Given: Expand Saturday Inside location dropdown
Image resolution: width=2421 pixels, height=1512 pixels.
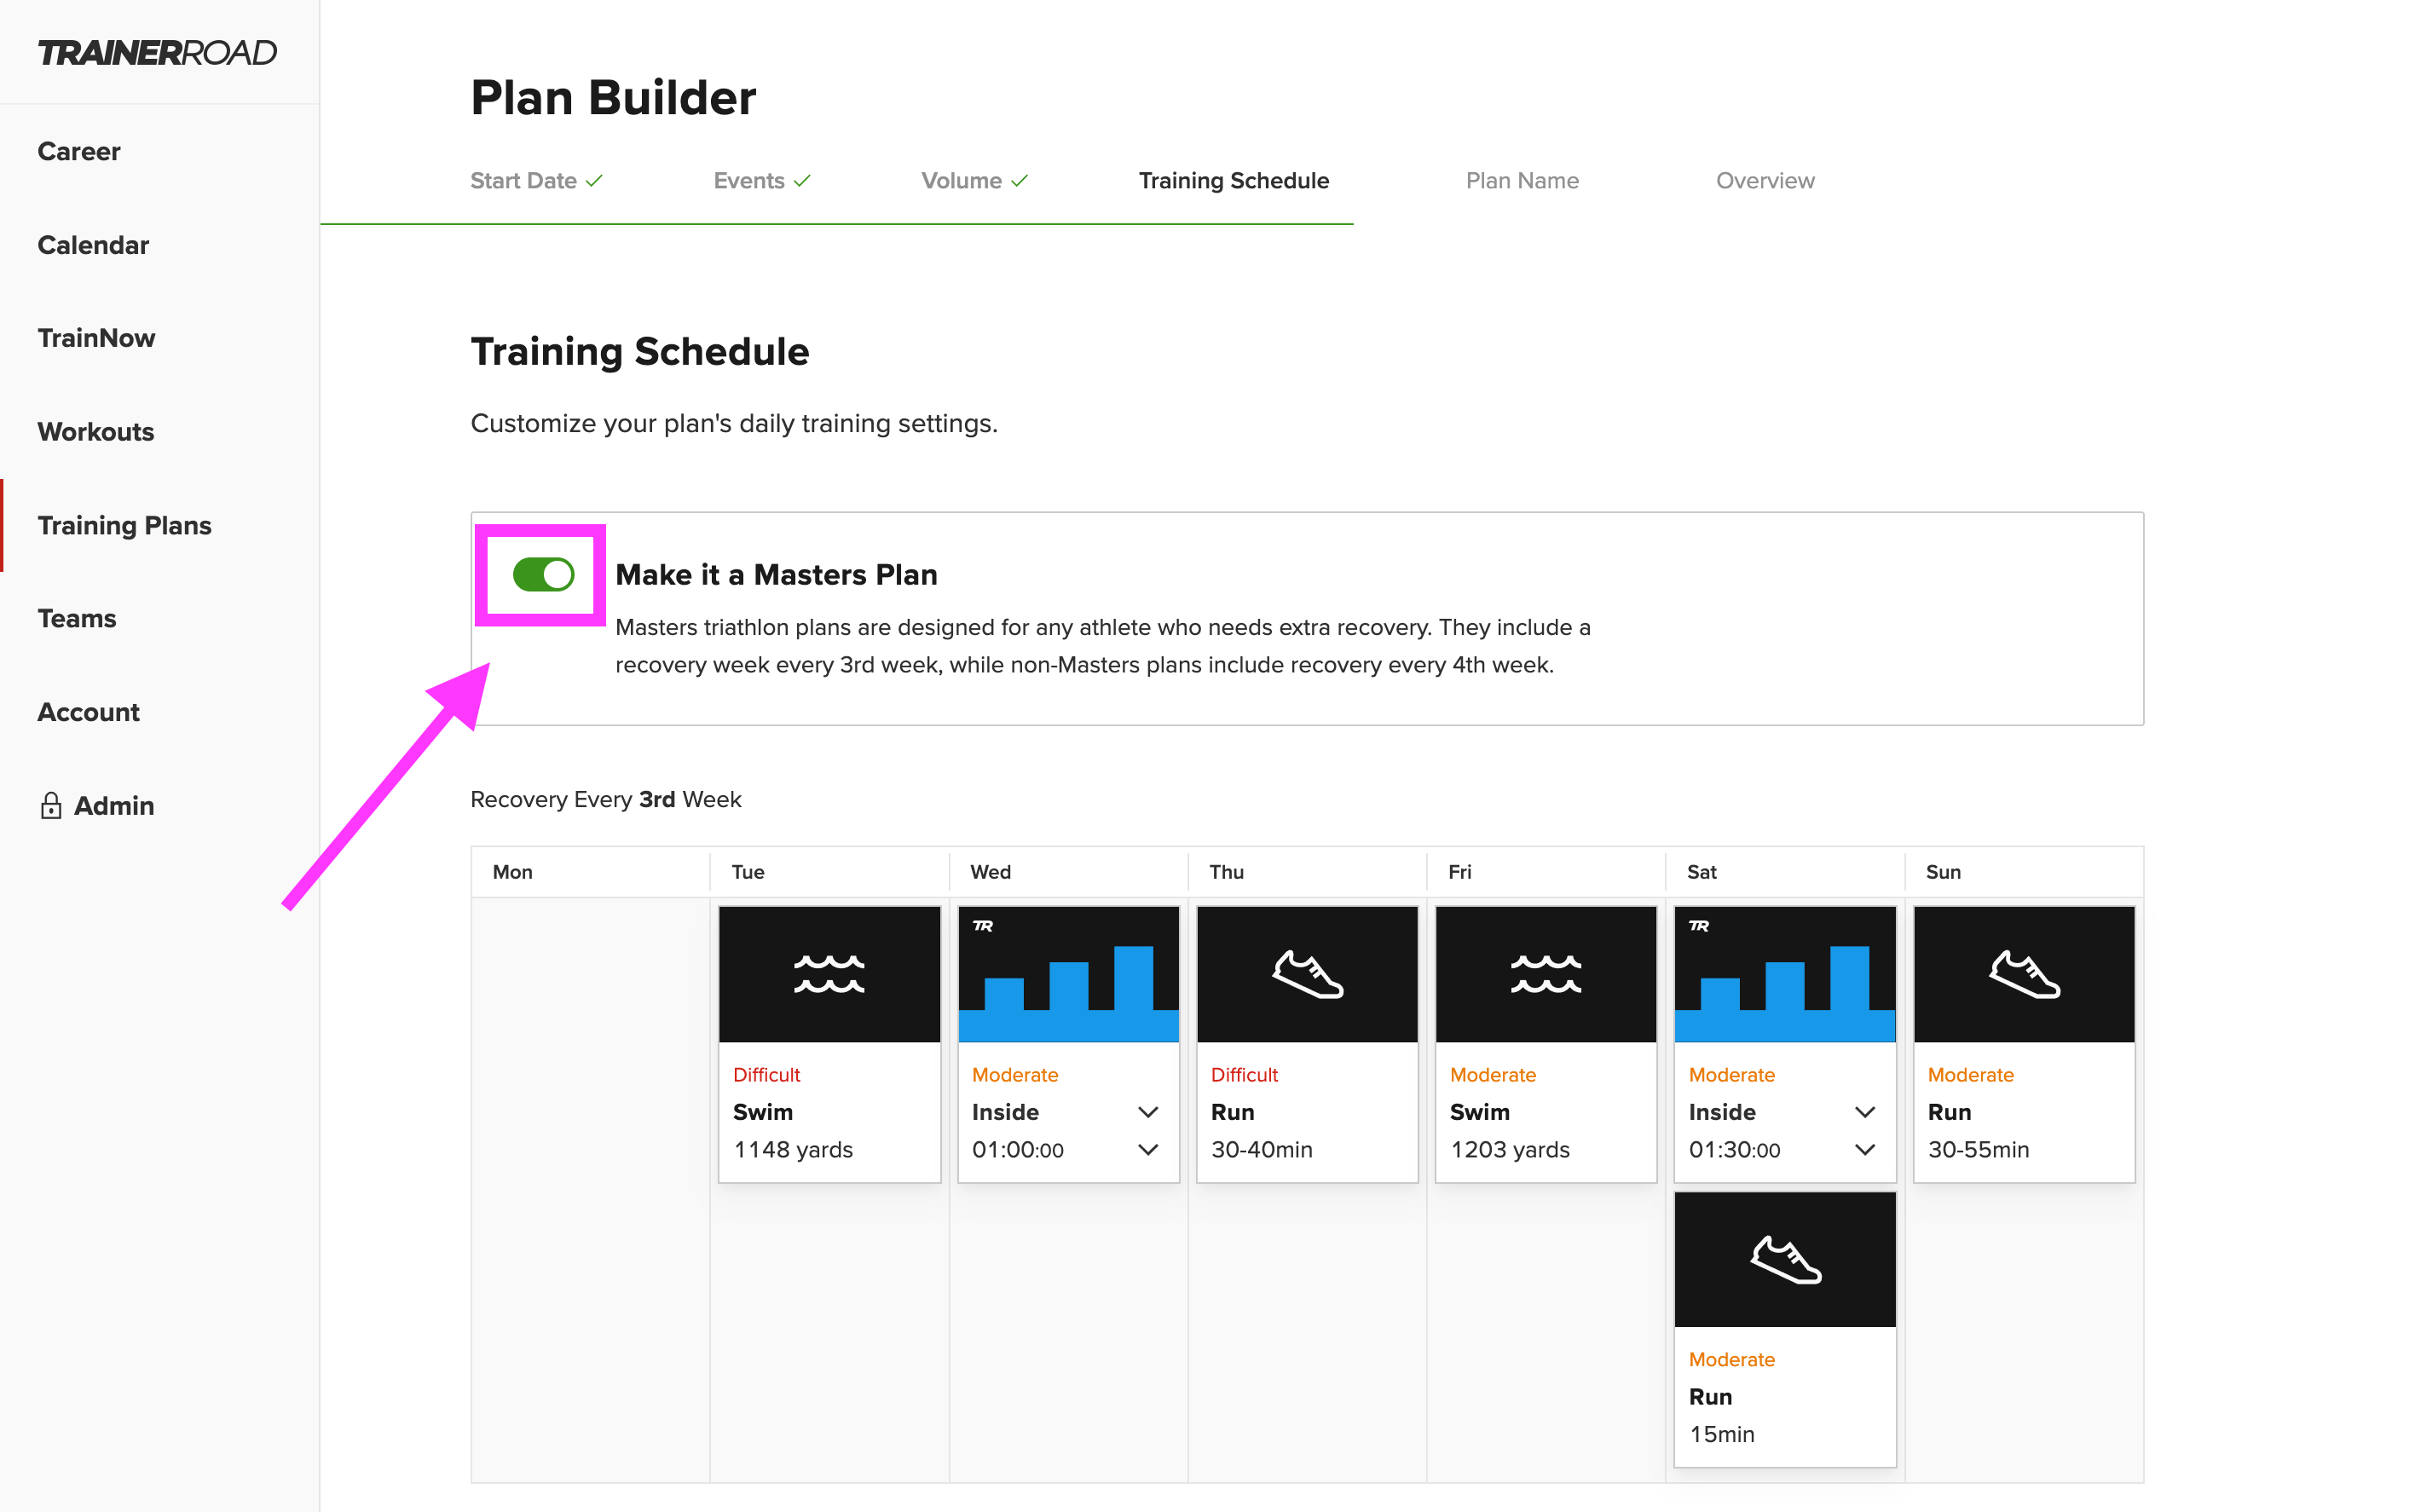Looking at the screenshot, I should (1864, 1112).
